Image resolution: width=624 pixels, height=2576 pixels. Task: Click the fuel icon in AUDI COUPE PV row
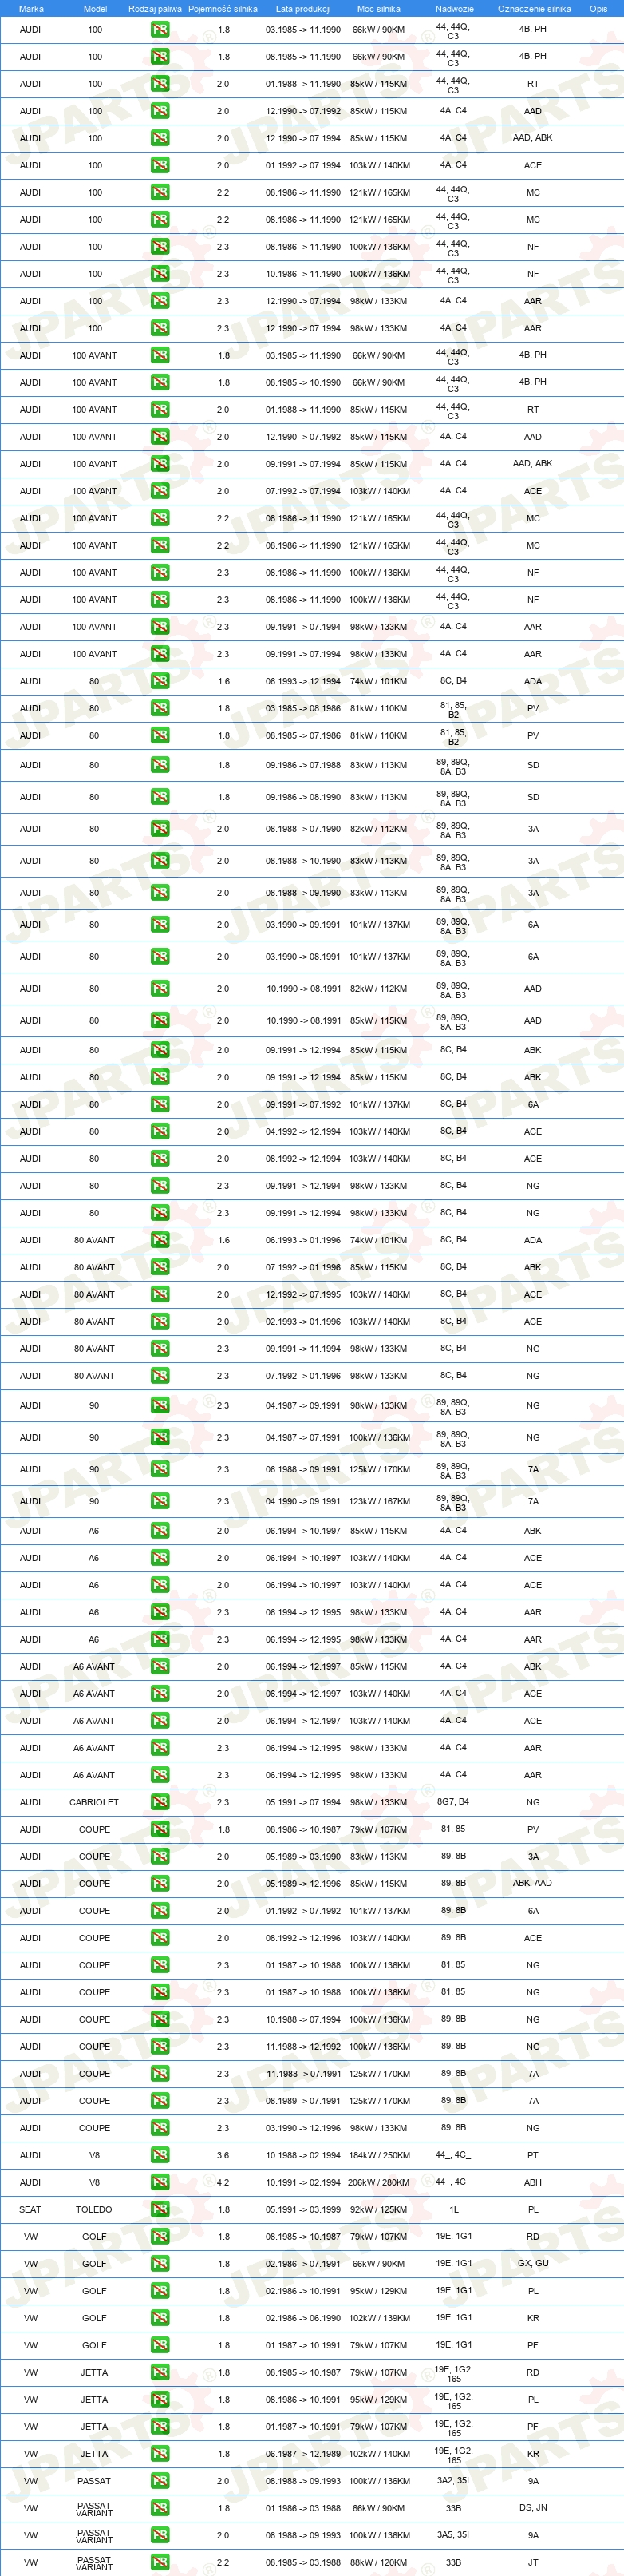point(160,1829)
